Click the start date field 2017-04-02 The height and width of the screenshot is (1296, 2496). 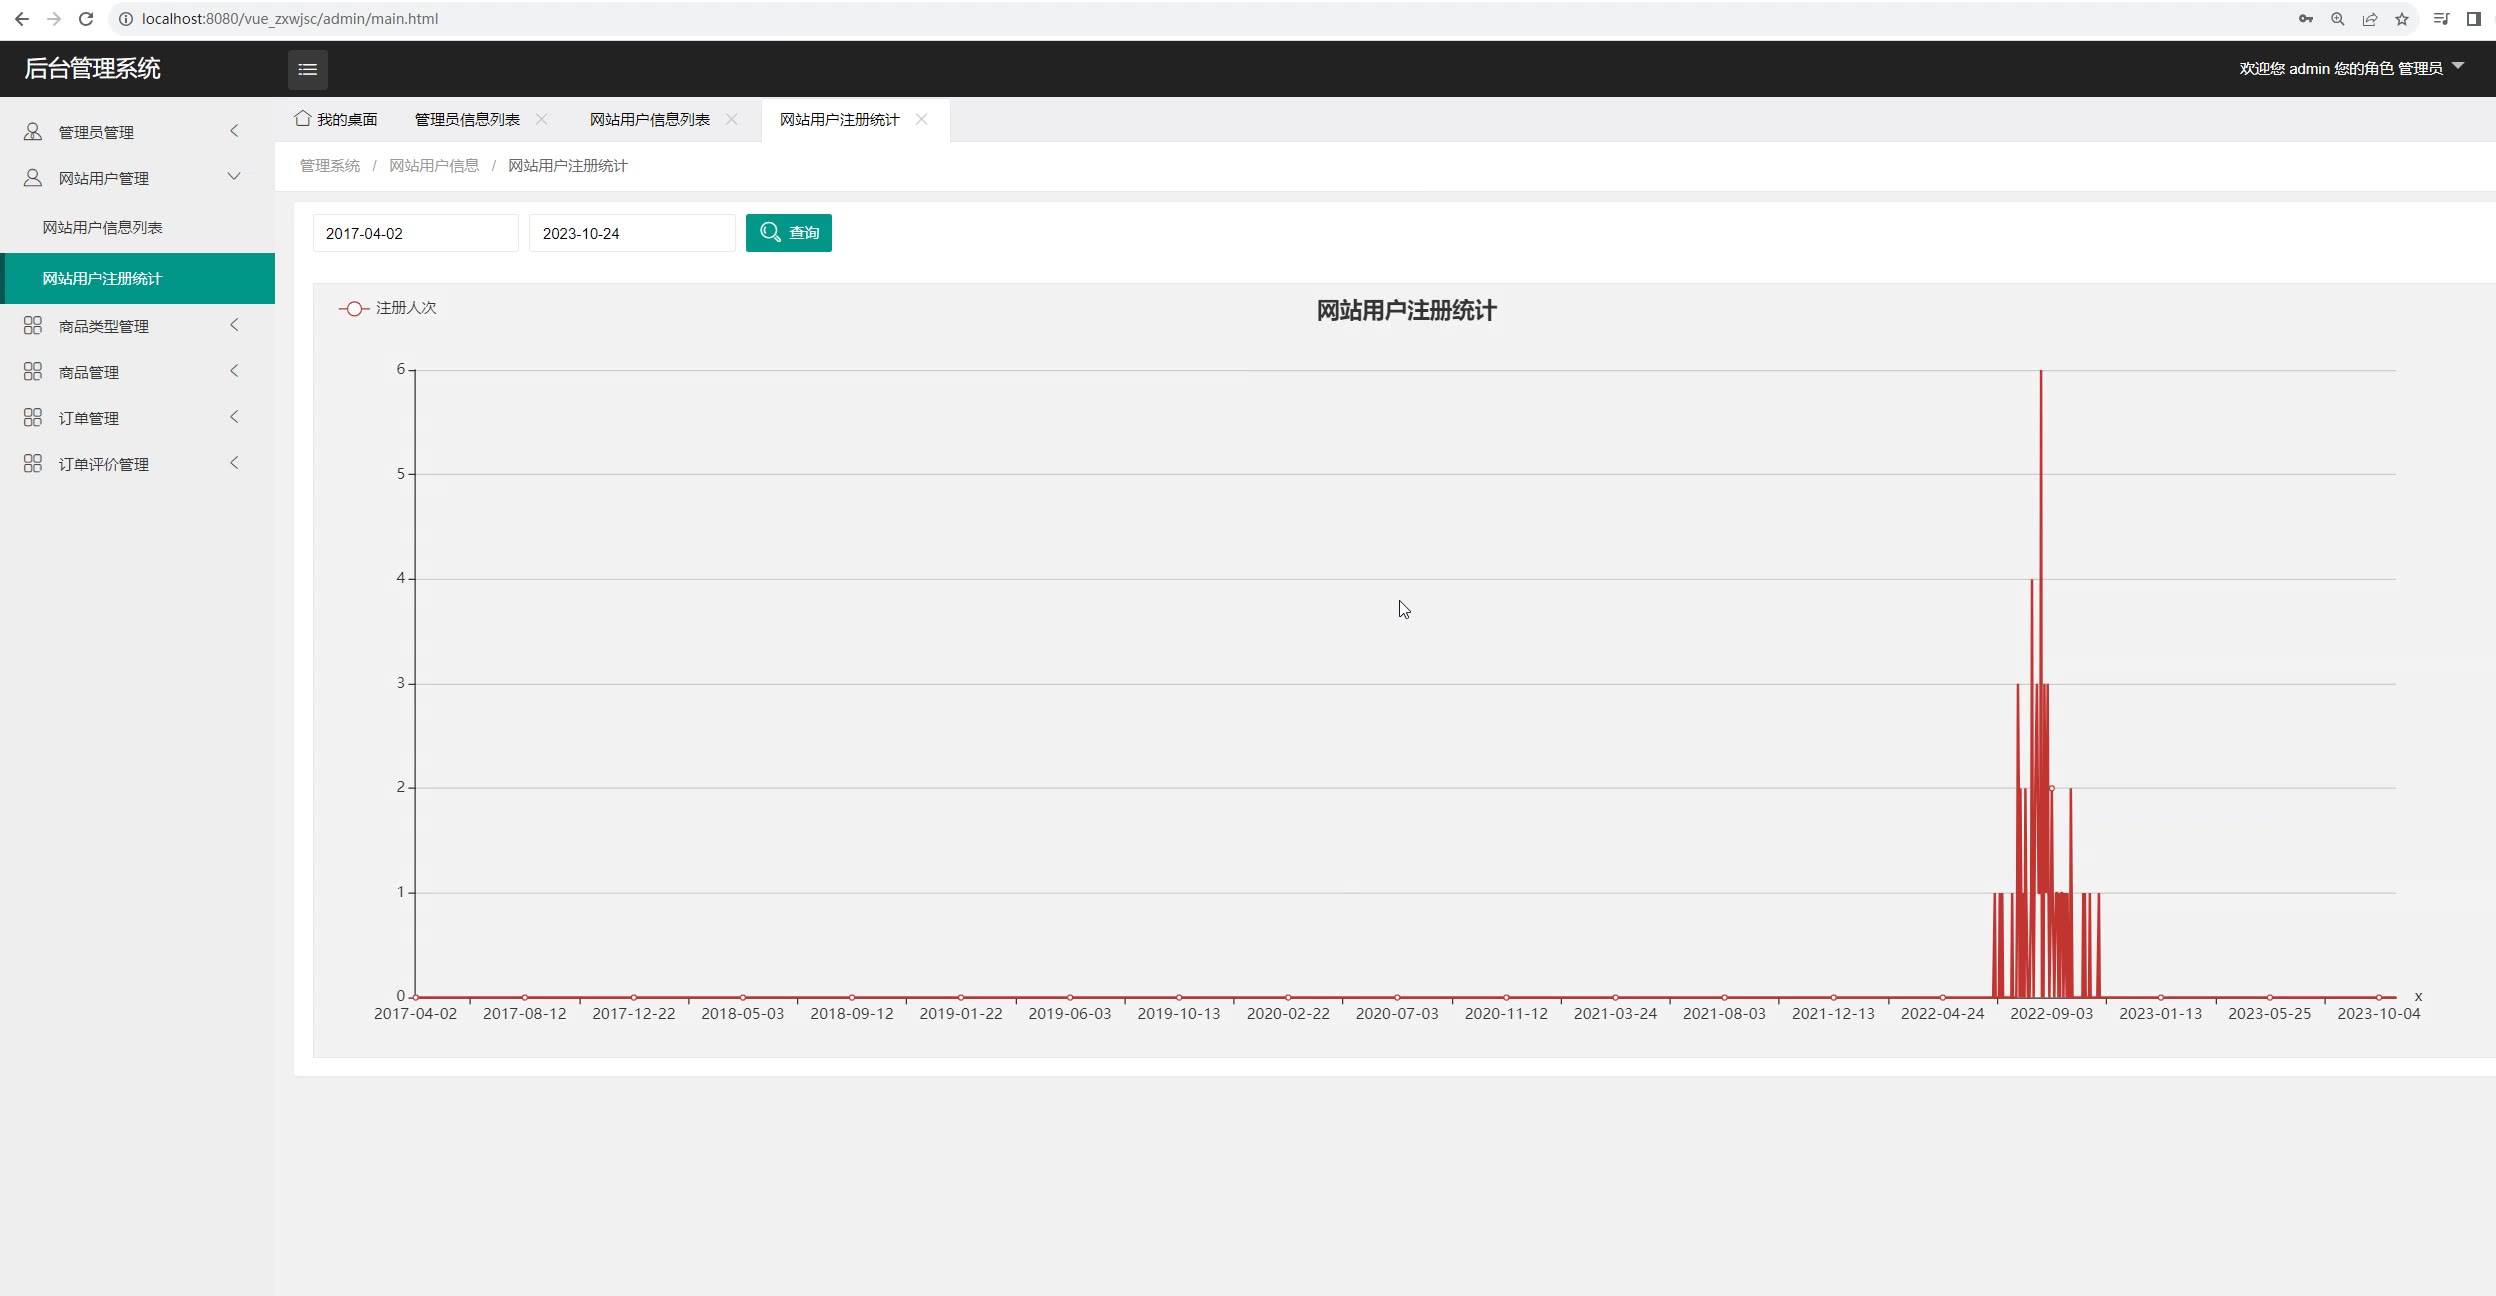(x=415, y=233)
